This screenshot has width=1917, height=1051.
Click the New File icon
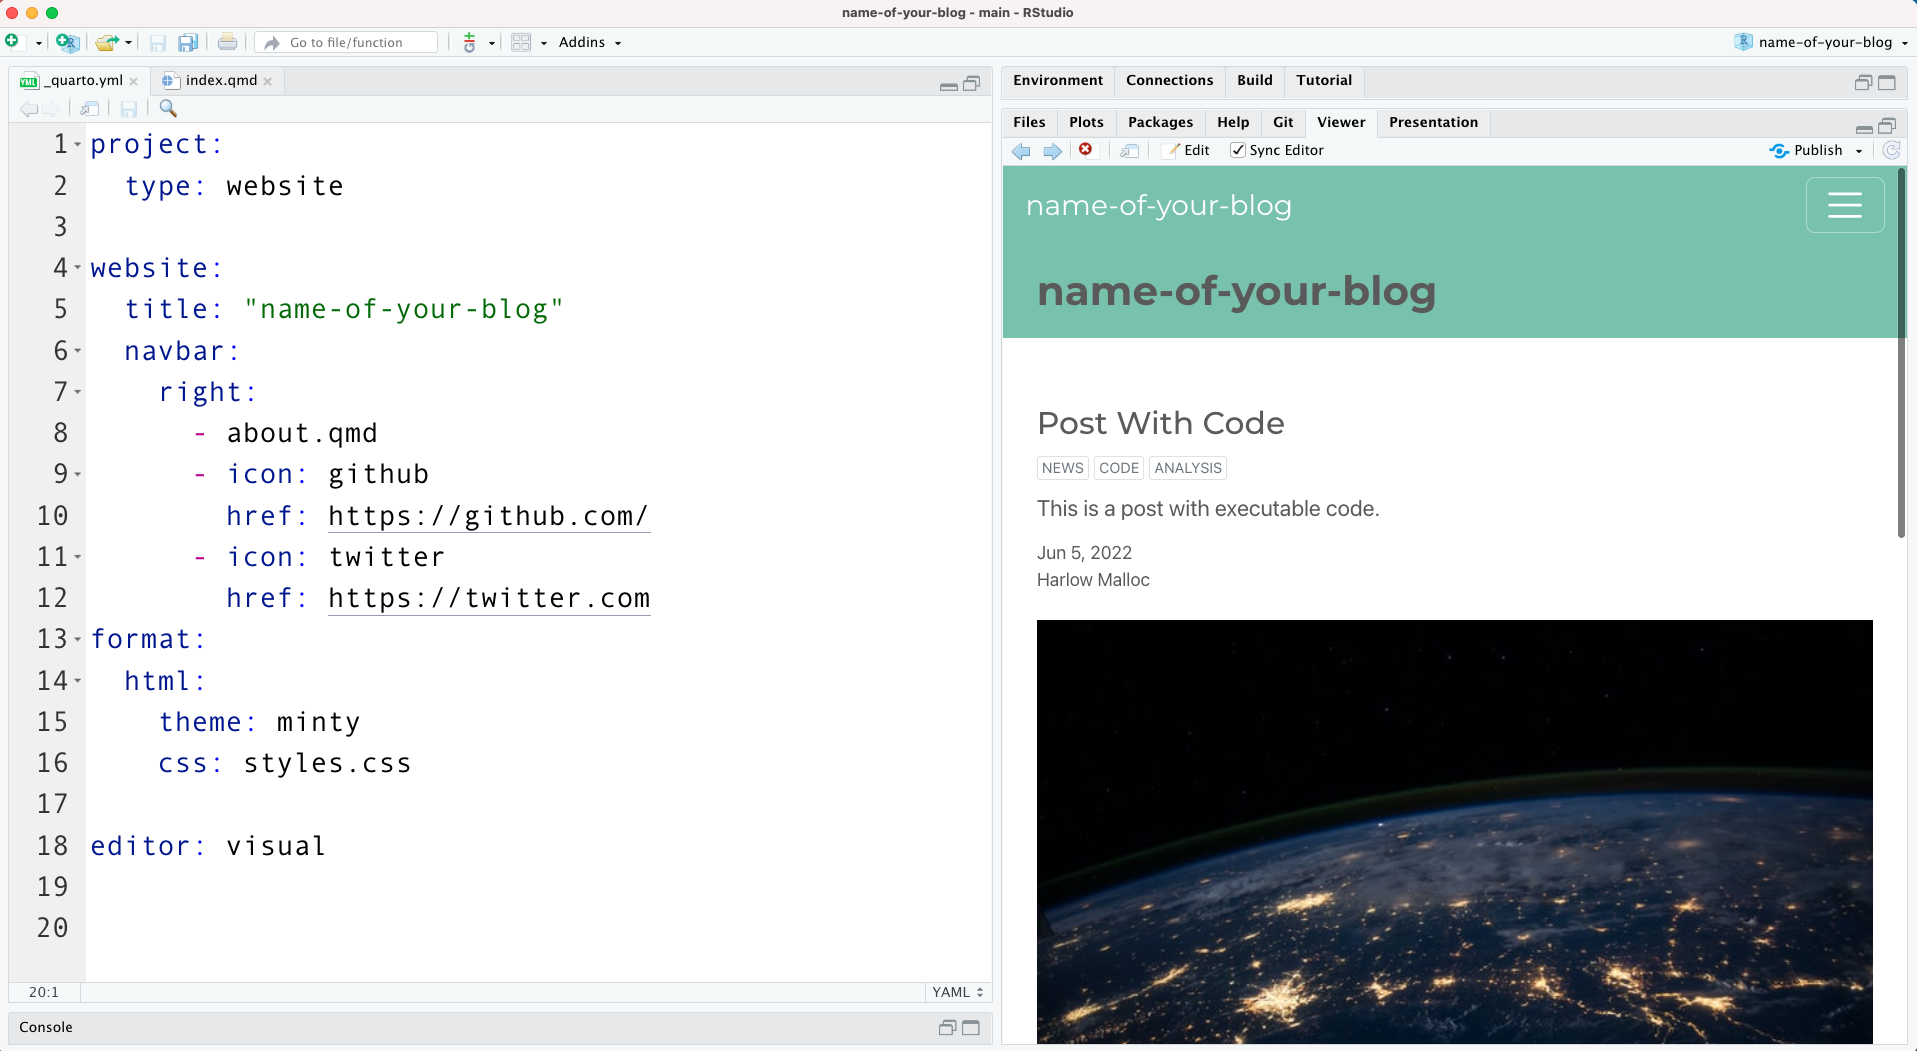coord(12,41)
